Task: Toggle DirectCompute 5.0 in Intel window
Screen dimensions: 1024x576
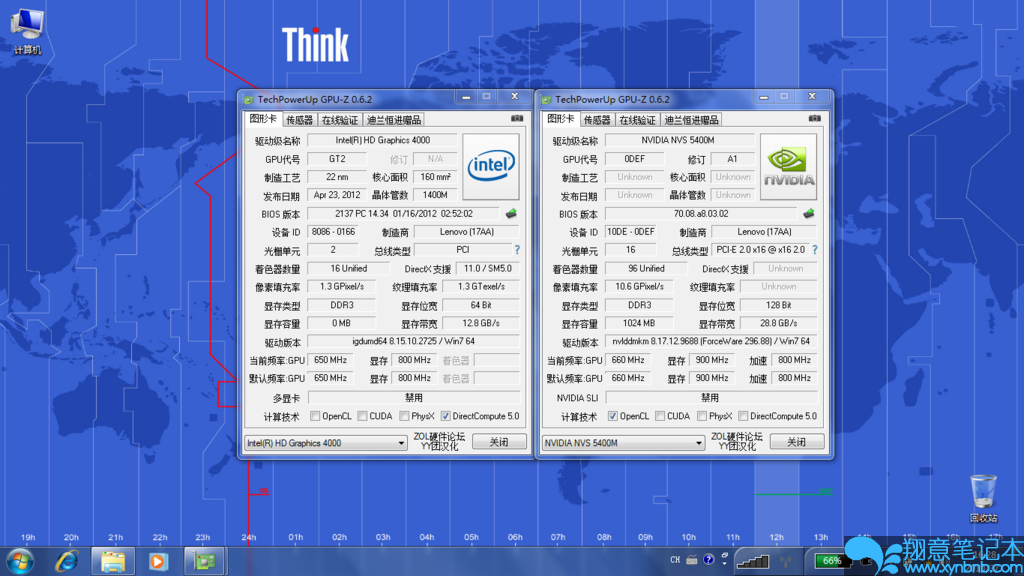Action: [x=445, y=416]
